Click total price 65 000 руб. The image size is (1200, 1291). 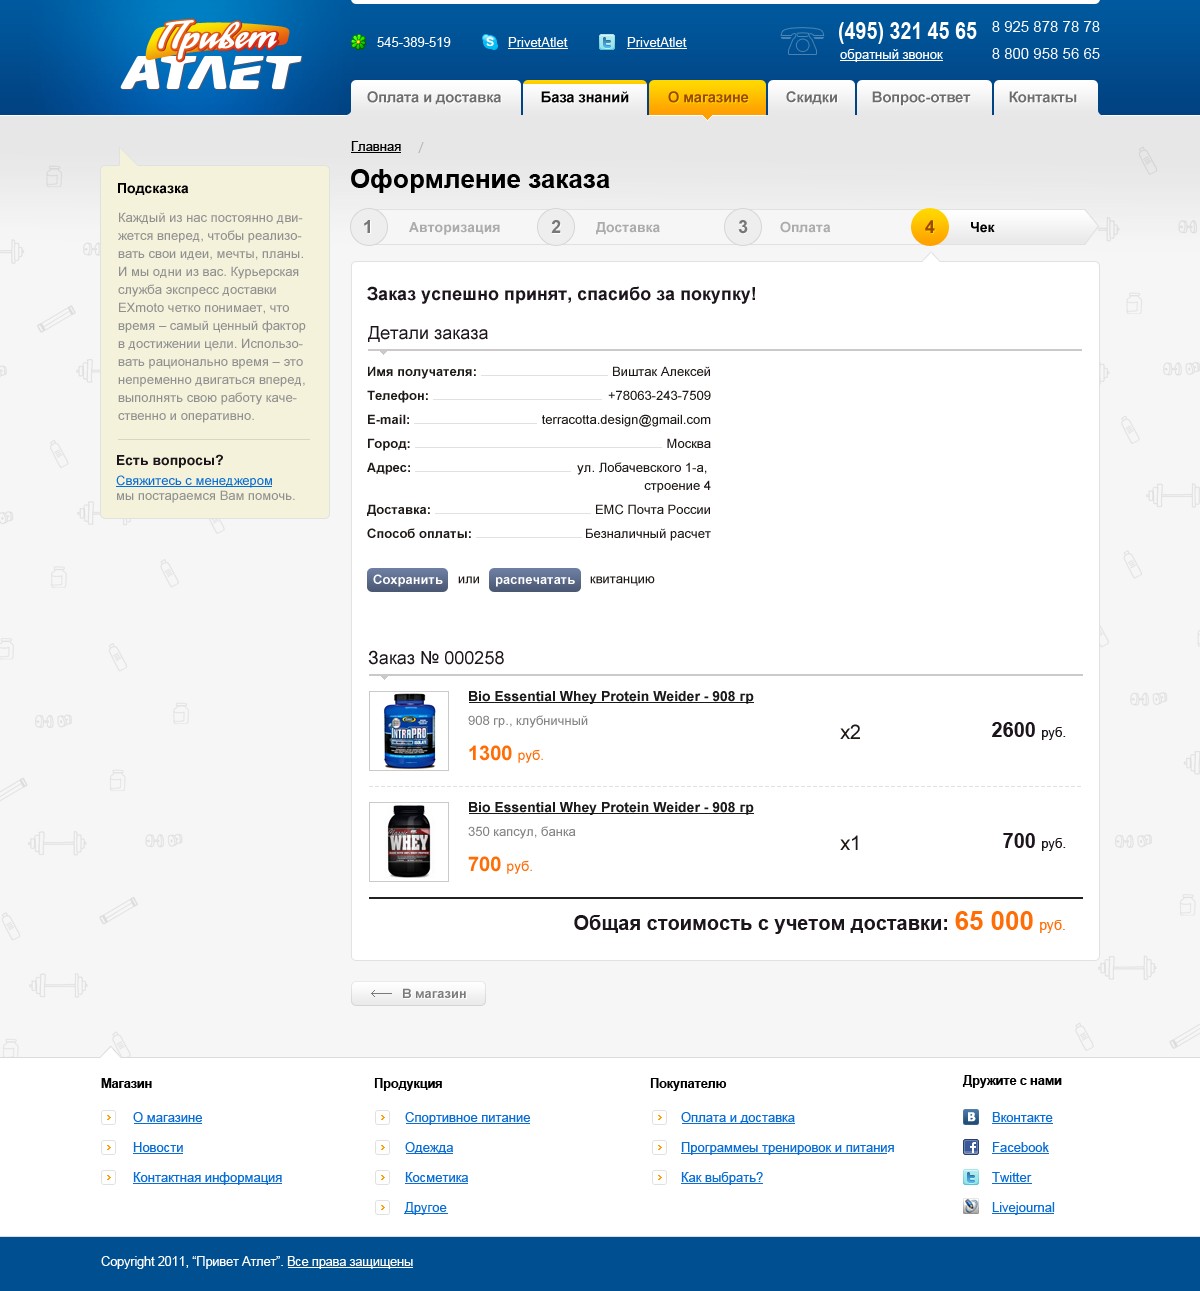[1009, 921]
